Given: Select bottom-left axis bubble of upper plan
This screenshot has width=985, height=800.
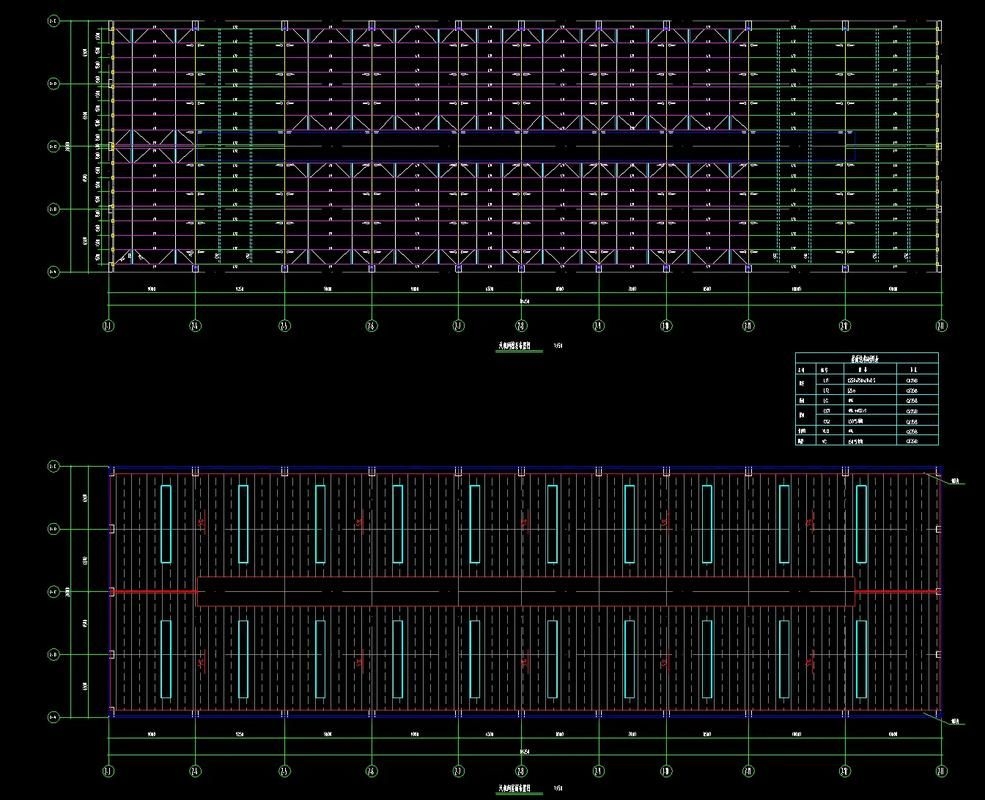Looking at the screenshot, I should point(53,270).
